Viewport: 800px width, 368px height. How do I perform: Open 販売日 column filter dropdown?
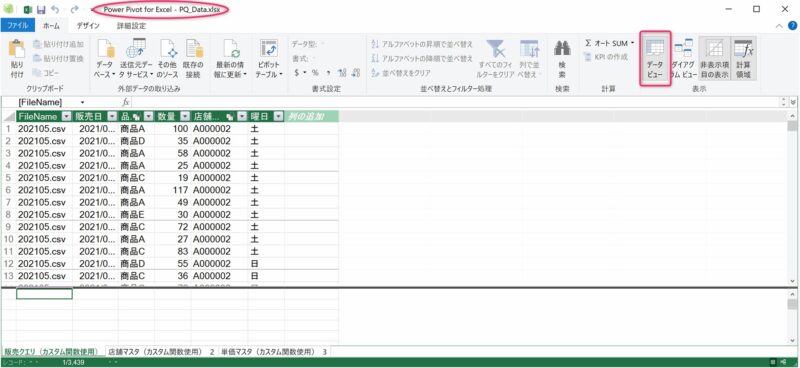[x=112, y=116]
